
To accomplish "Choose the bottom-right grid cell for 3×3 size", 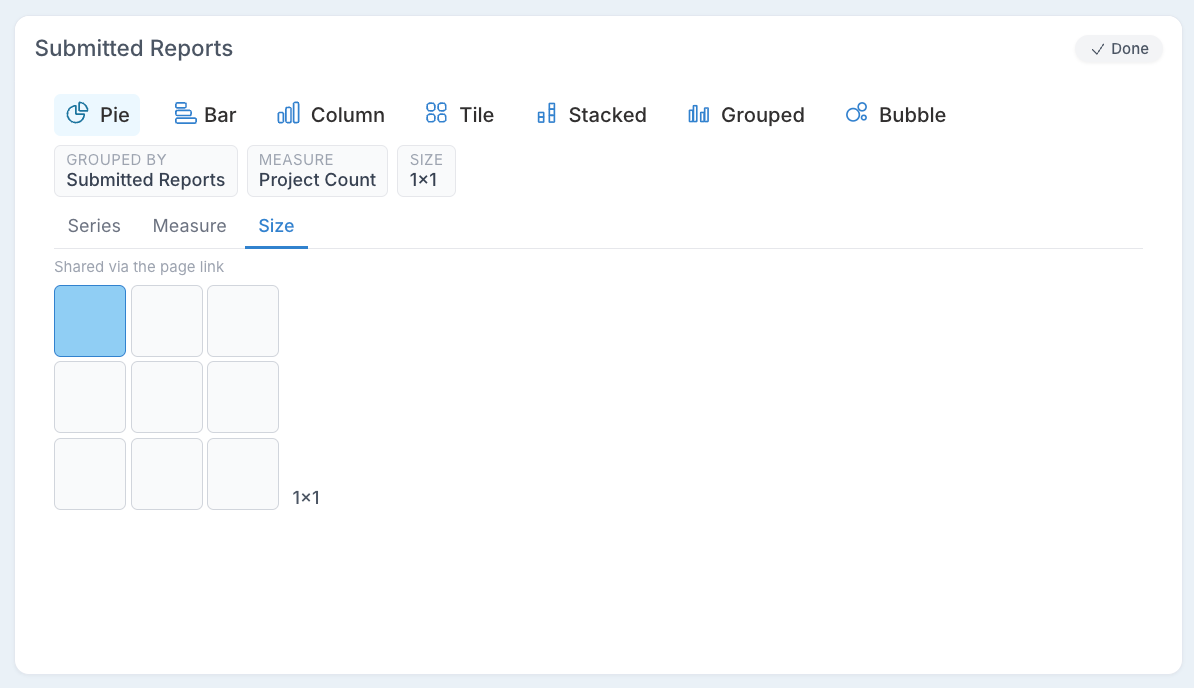I will coord(243,474).
